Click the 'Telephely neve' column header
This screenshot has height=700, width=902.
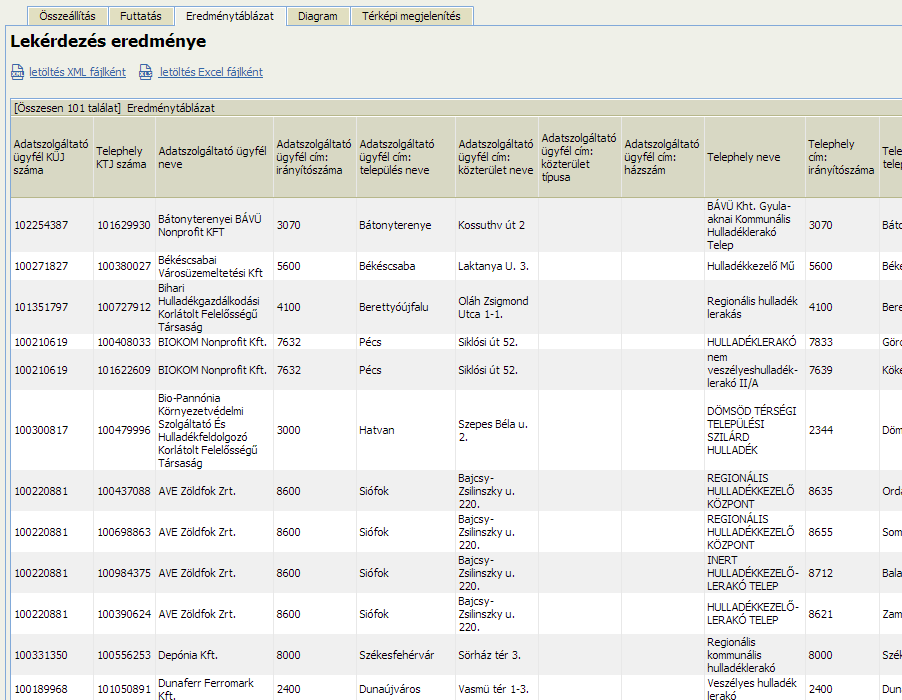754,157
